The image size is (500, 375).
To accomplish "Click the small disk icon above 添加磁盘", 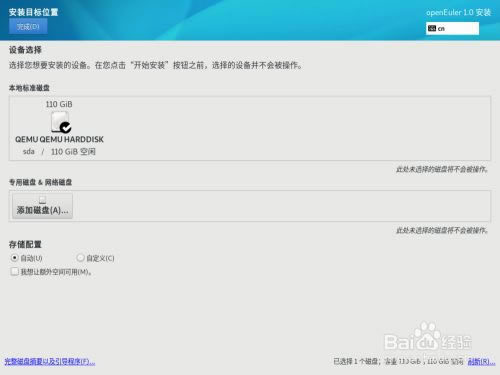I will click(42, 200).
